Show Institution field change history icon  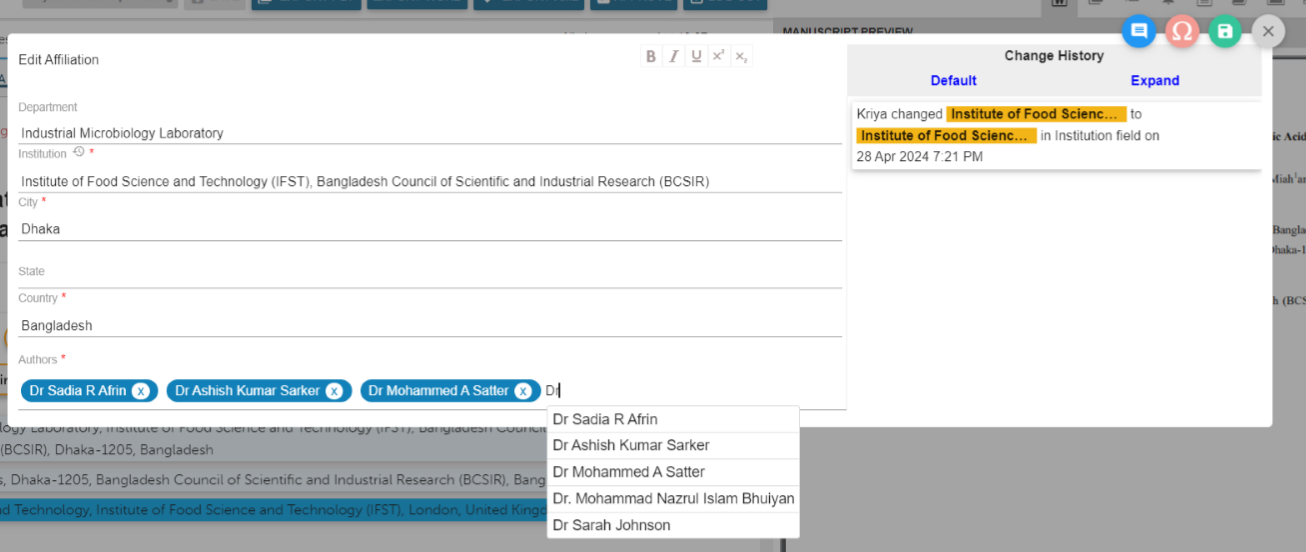79,153
